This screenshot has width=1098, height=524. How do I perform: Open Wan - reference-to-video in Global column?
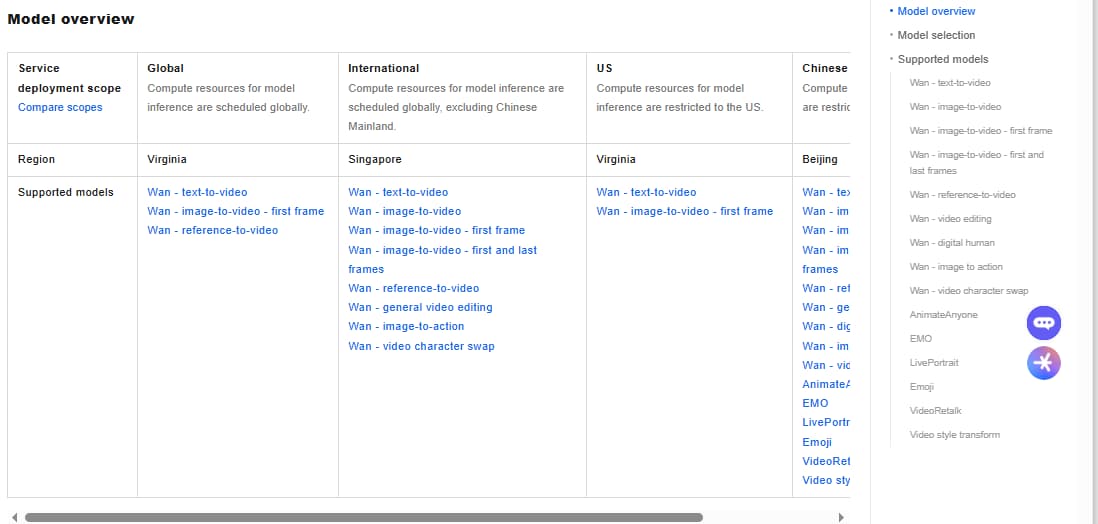coord(212,230)
